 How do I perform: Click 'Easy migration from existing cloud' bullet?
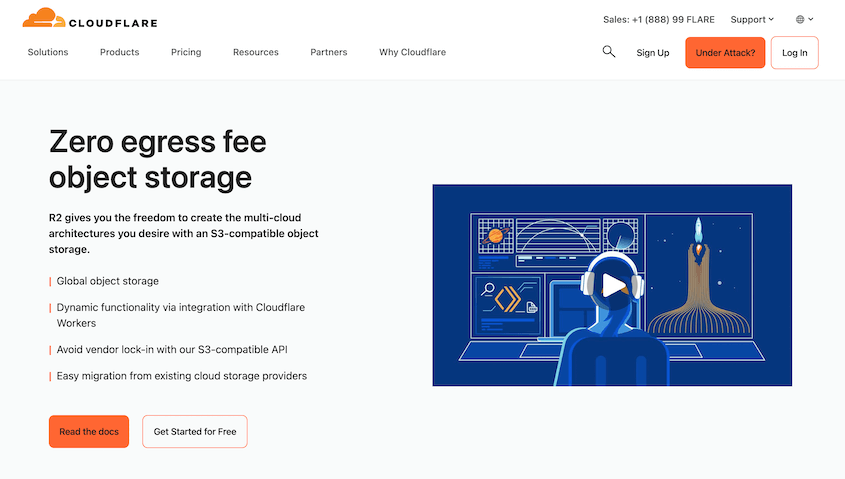(x=182, y=376)
